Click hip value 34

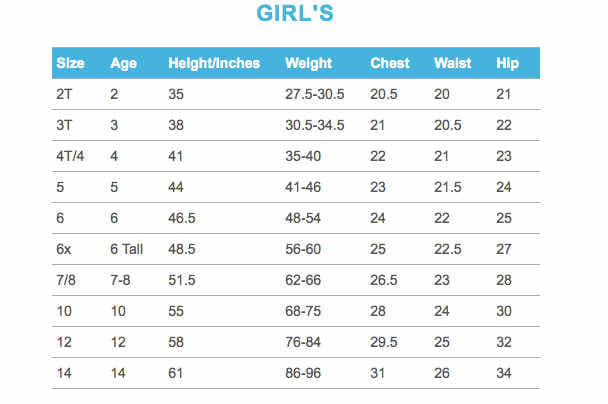(504, 373)
